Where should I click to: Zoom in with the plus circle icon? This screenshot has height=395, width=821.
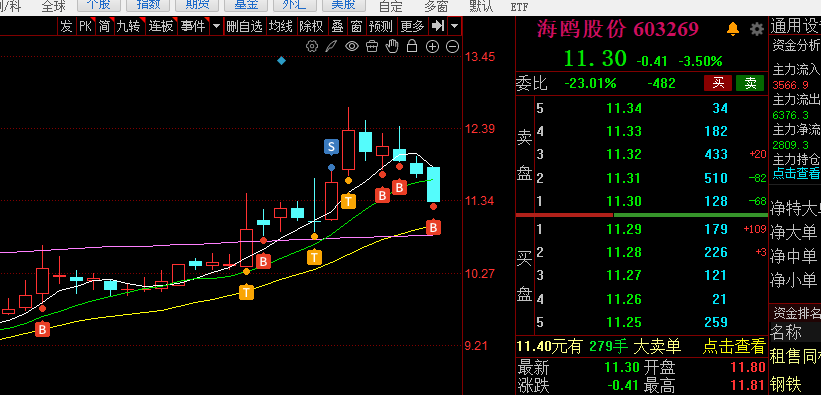point(432,47)
